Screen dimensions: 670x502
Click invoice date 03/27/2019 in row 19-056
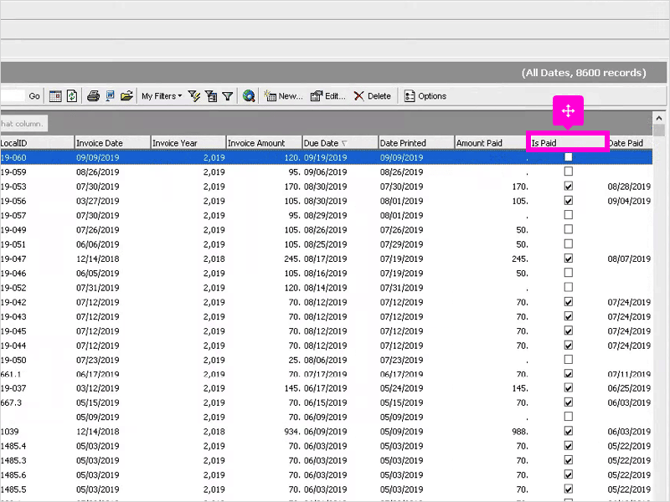click(97, 201)
